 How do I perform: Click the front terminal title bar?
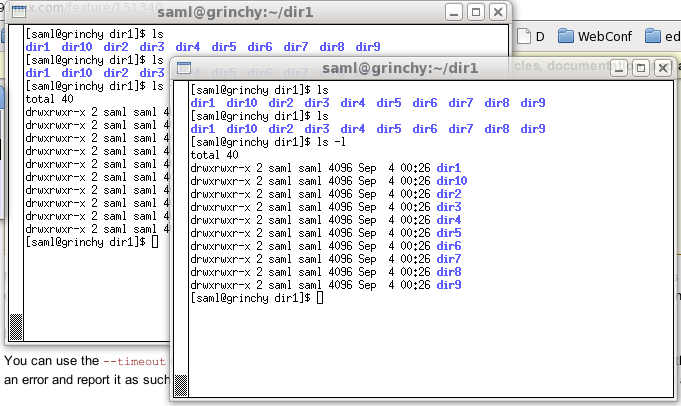click(x=400, y=68)
